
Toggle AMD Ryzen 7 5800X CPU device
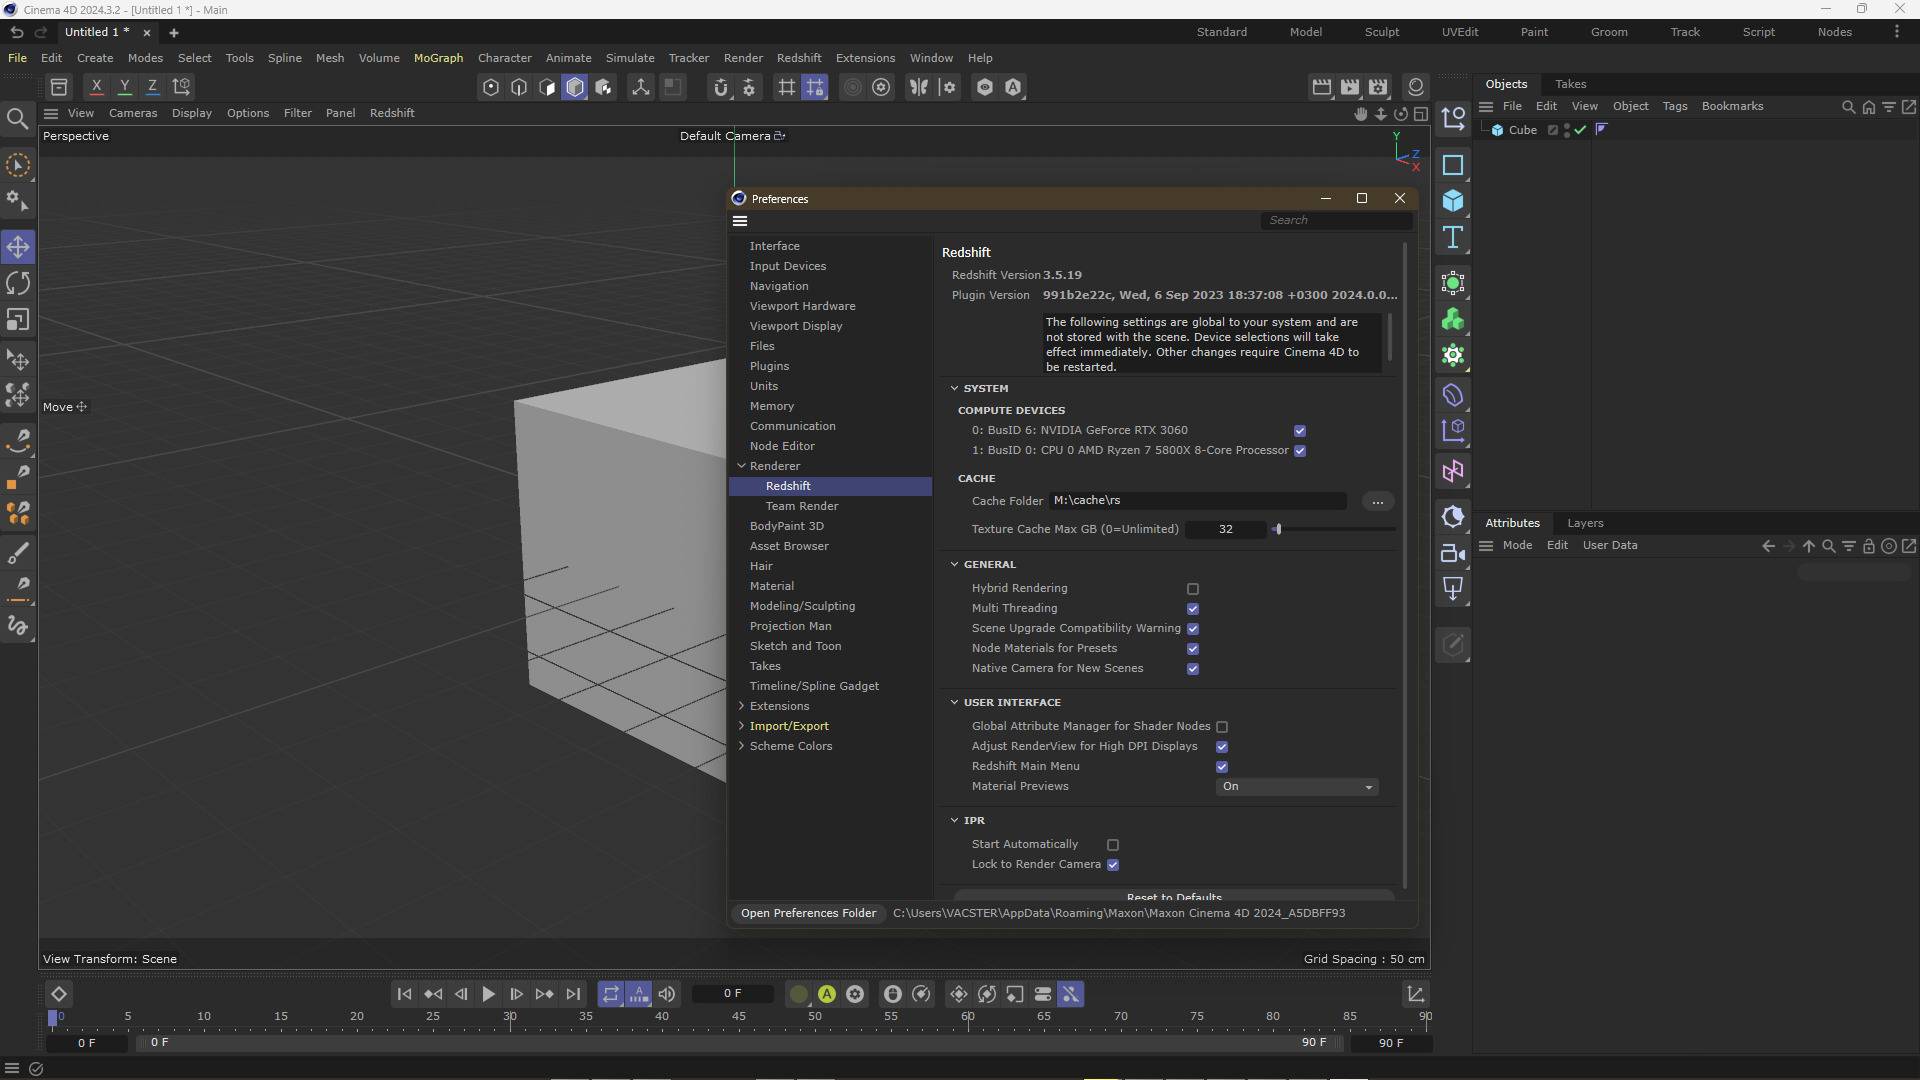[x=1300, y=451]
